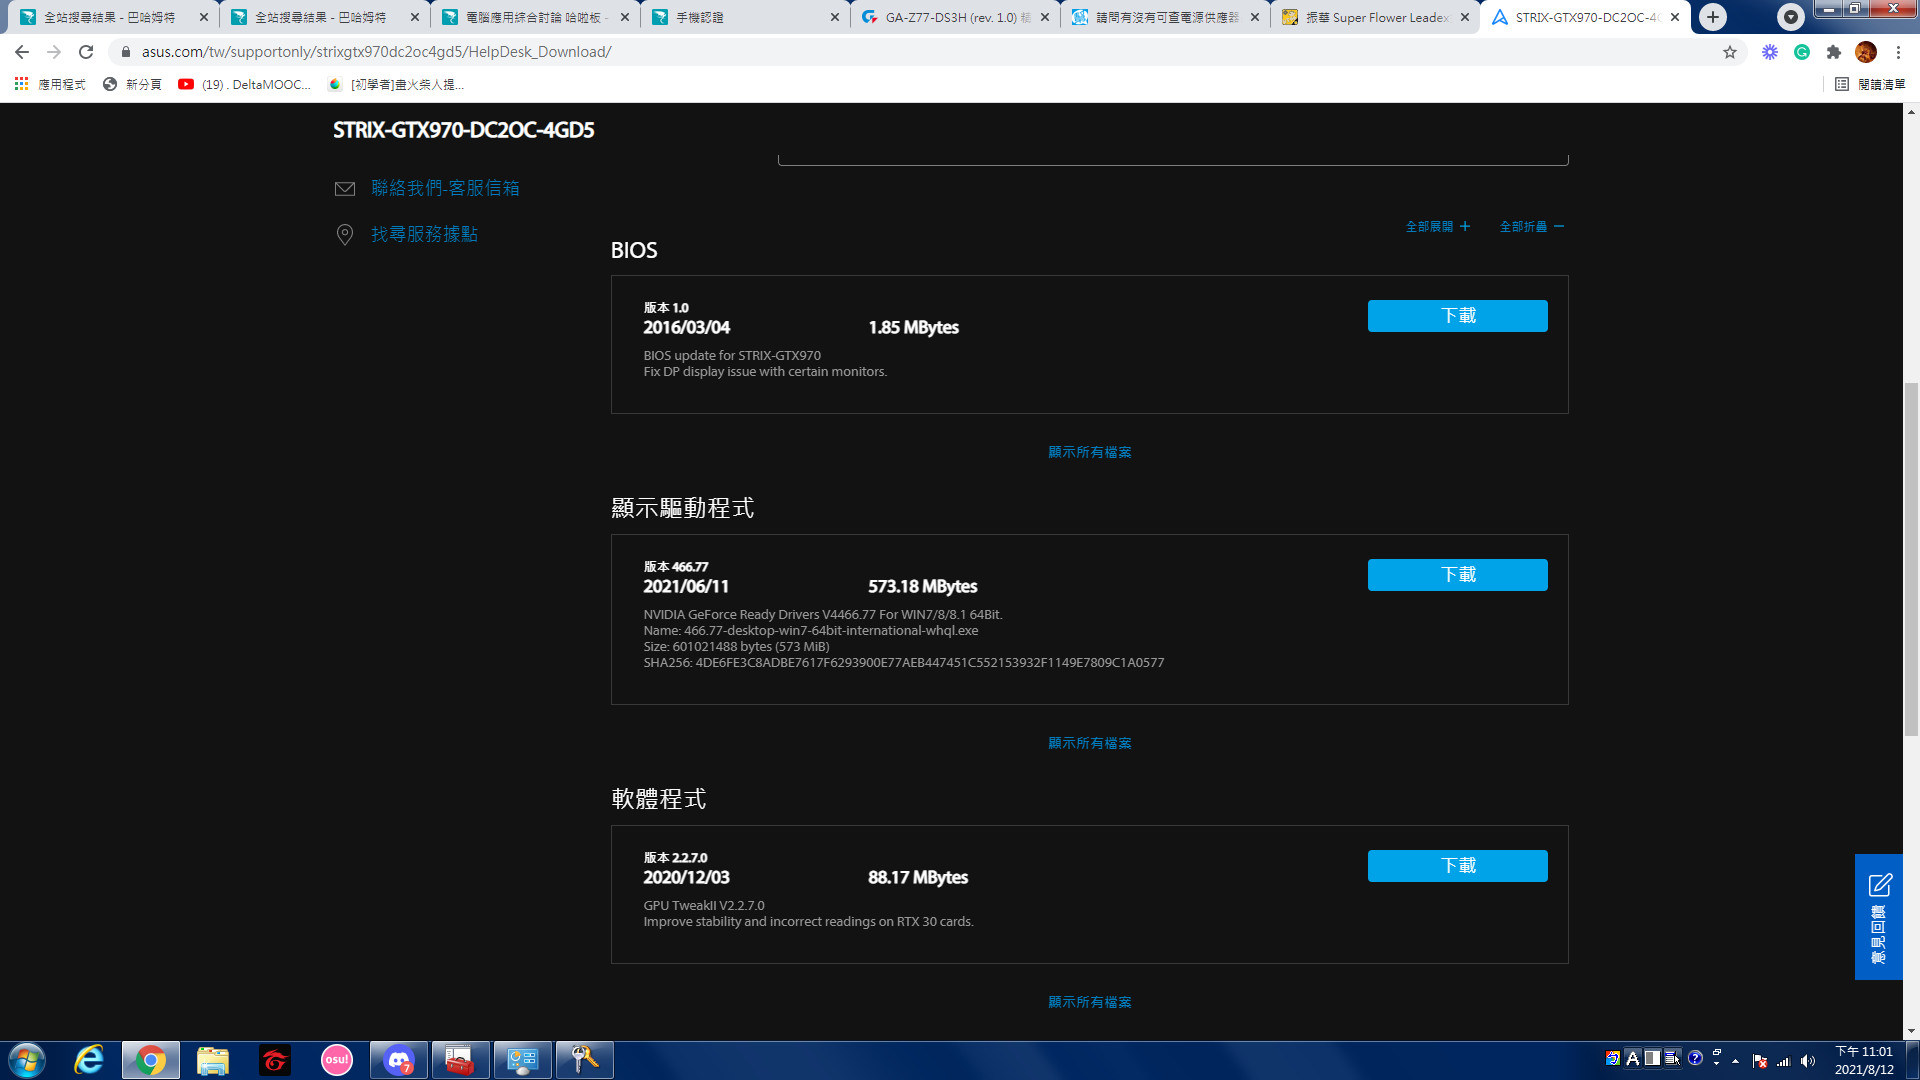This screenshot has height=1080, width=1920.
Task: Open the volume speaker tray icon
Action: pos(1807,1061)
